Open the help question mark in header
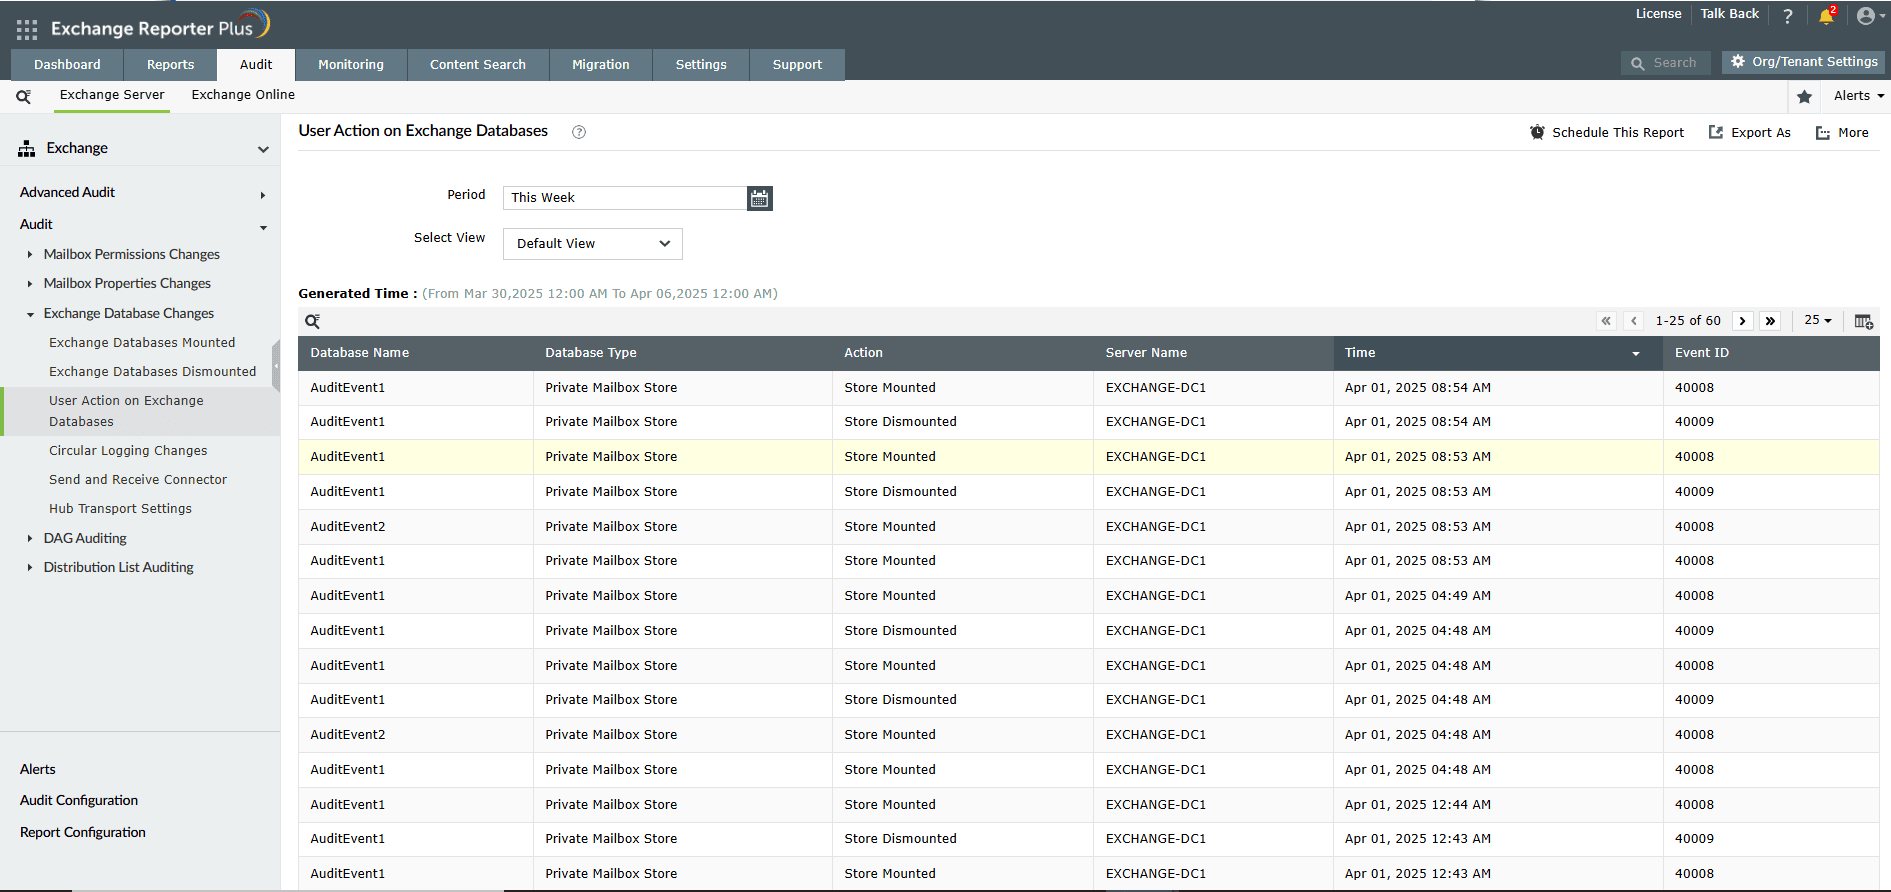The width and height of the screenshot is (1891, 892). [x=1788, y=16]
